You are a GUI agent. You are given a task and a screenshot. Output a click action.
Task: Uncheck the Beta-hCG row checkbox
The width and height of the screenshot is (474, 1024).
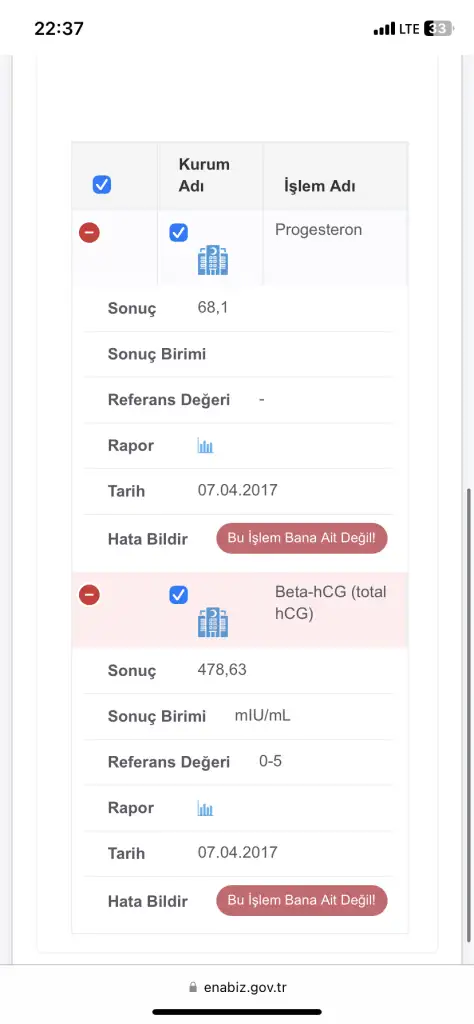click(178, 595)
